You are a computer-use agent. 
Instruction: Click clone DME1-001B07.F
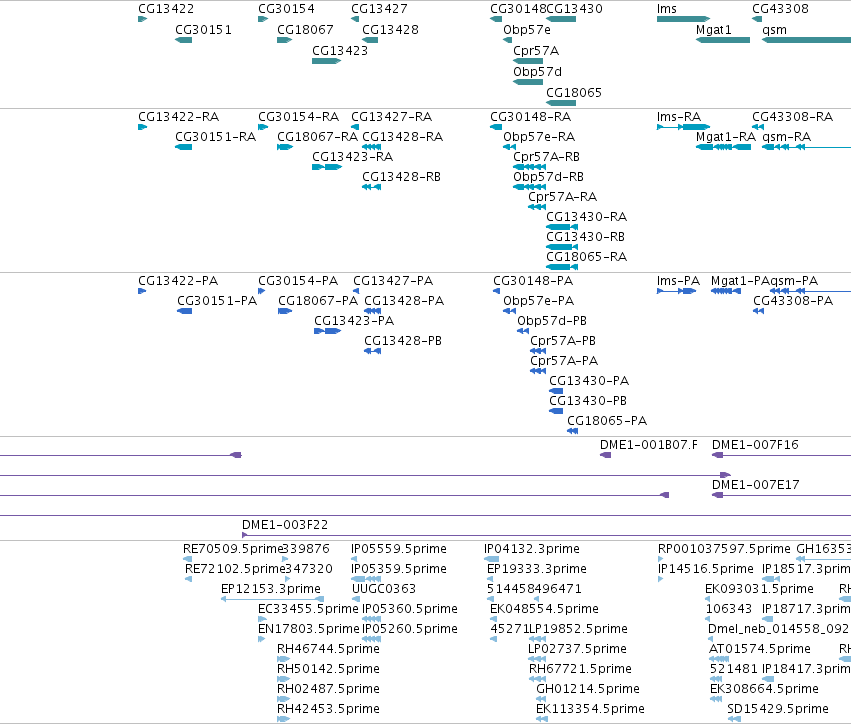pyautogui.click(x=605, y=455)
